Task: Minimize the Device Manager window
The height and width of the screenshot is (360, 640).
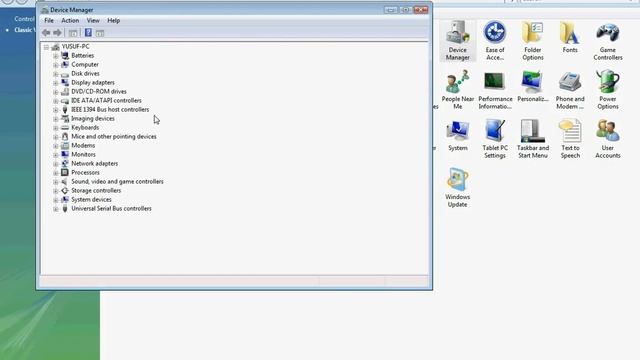Action: pos(391,9)
